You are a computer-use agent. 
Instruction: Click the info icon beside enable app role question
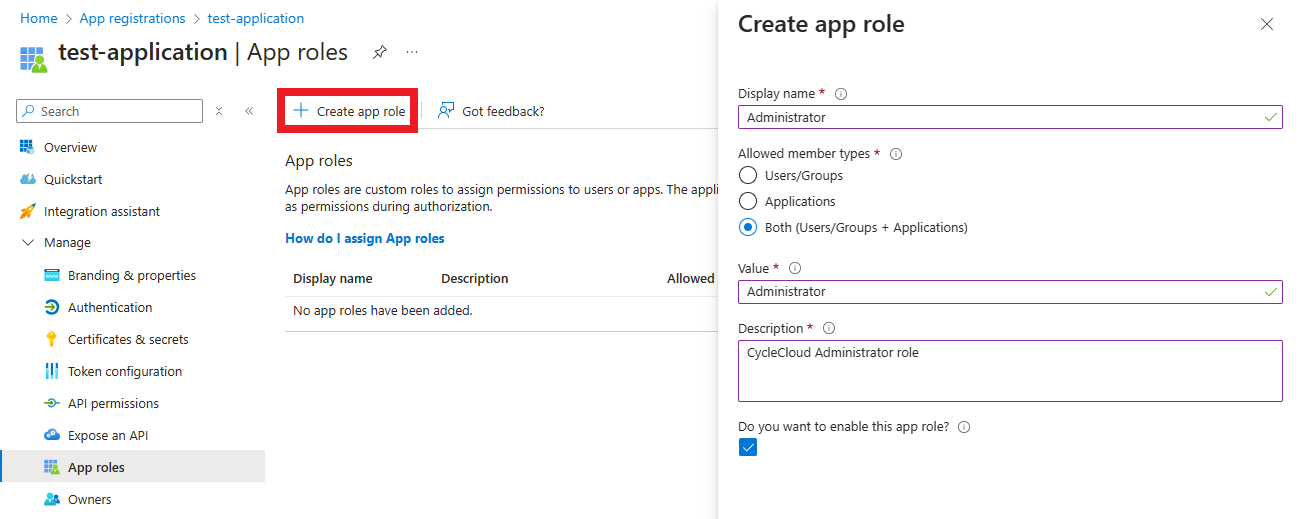(x=964, y=427)
